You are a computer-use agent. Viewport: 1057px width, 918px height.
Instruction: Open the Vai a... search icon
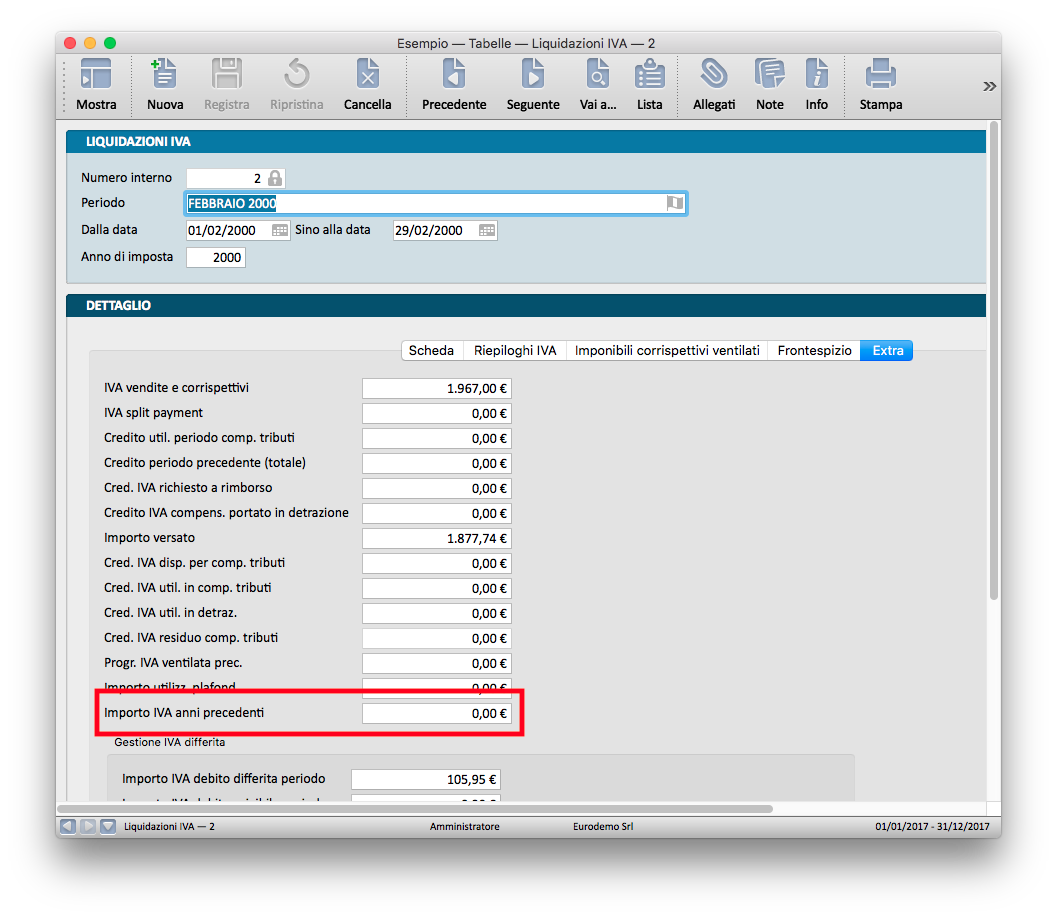click(598, 76)
